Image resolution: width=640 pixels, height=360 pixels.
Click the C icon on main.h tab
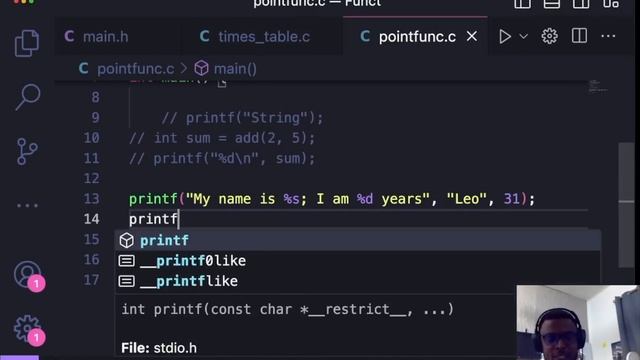[x=69, y=37]
